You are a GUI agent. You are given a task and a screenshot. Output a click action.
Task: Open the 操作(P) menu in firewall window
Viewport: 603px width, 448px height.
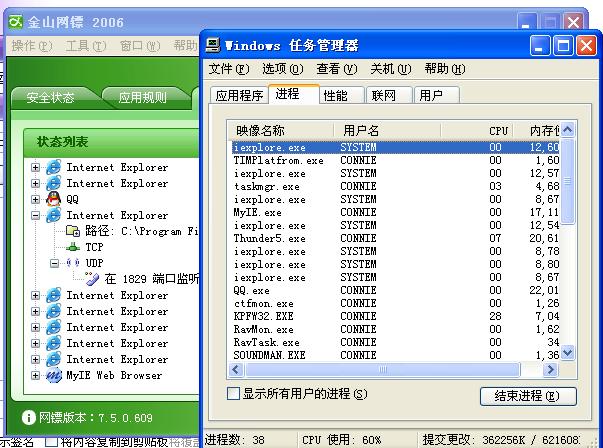pyautogui.click(x=32, y=46)
